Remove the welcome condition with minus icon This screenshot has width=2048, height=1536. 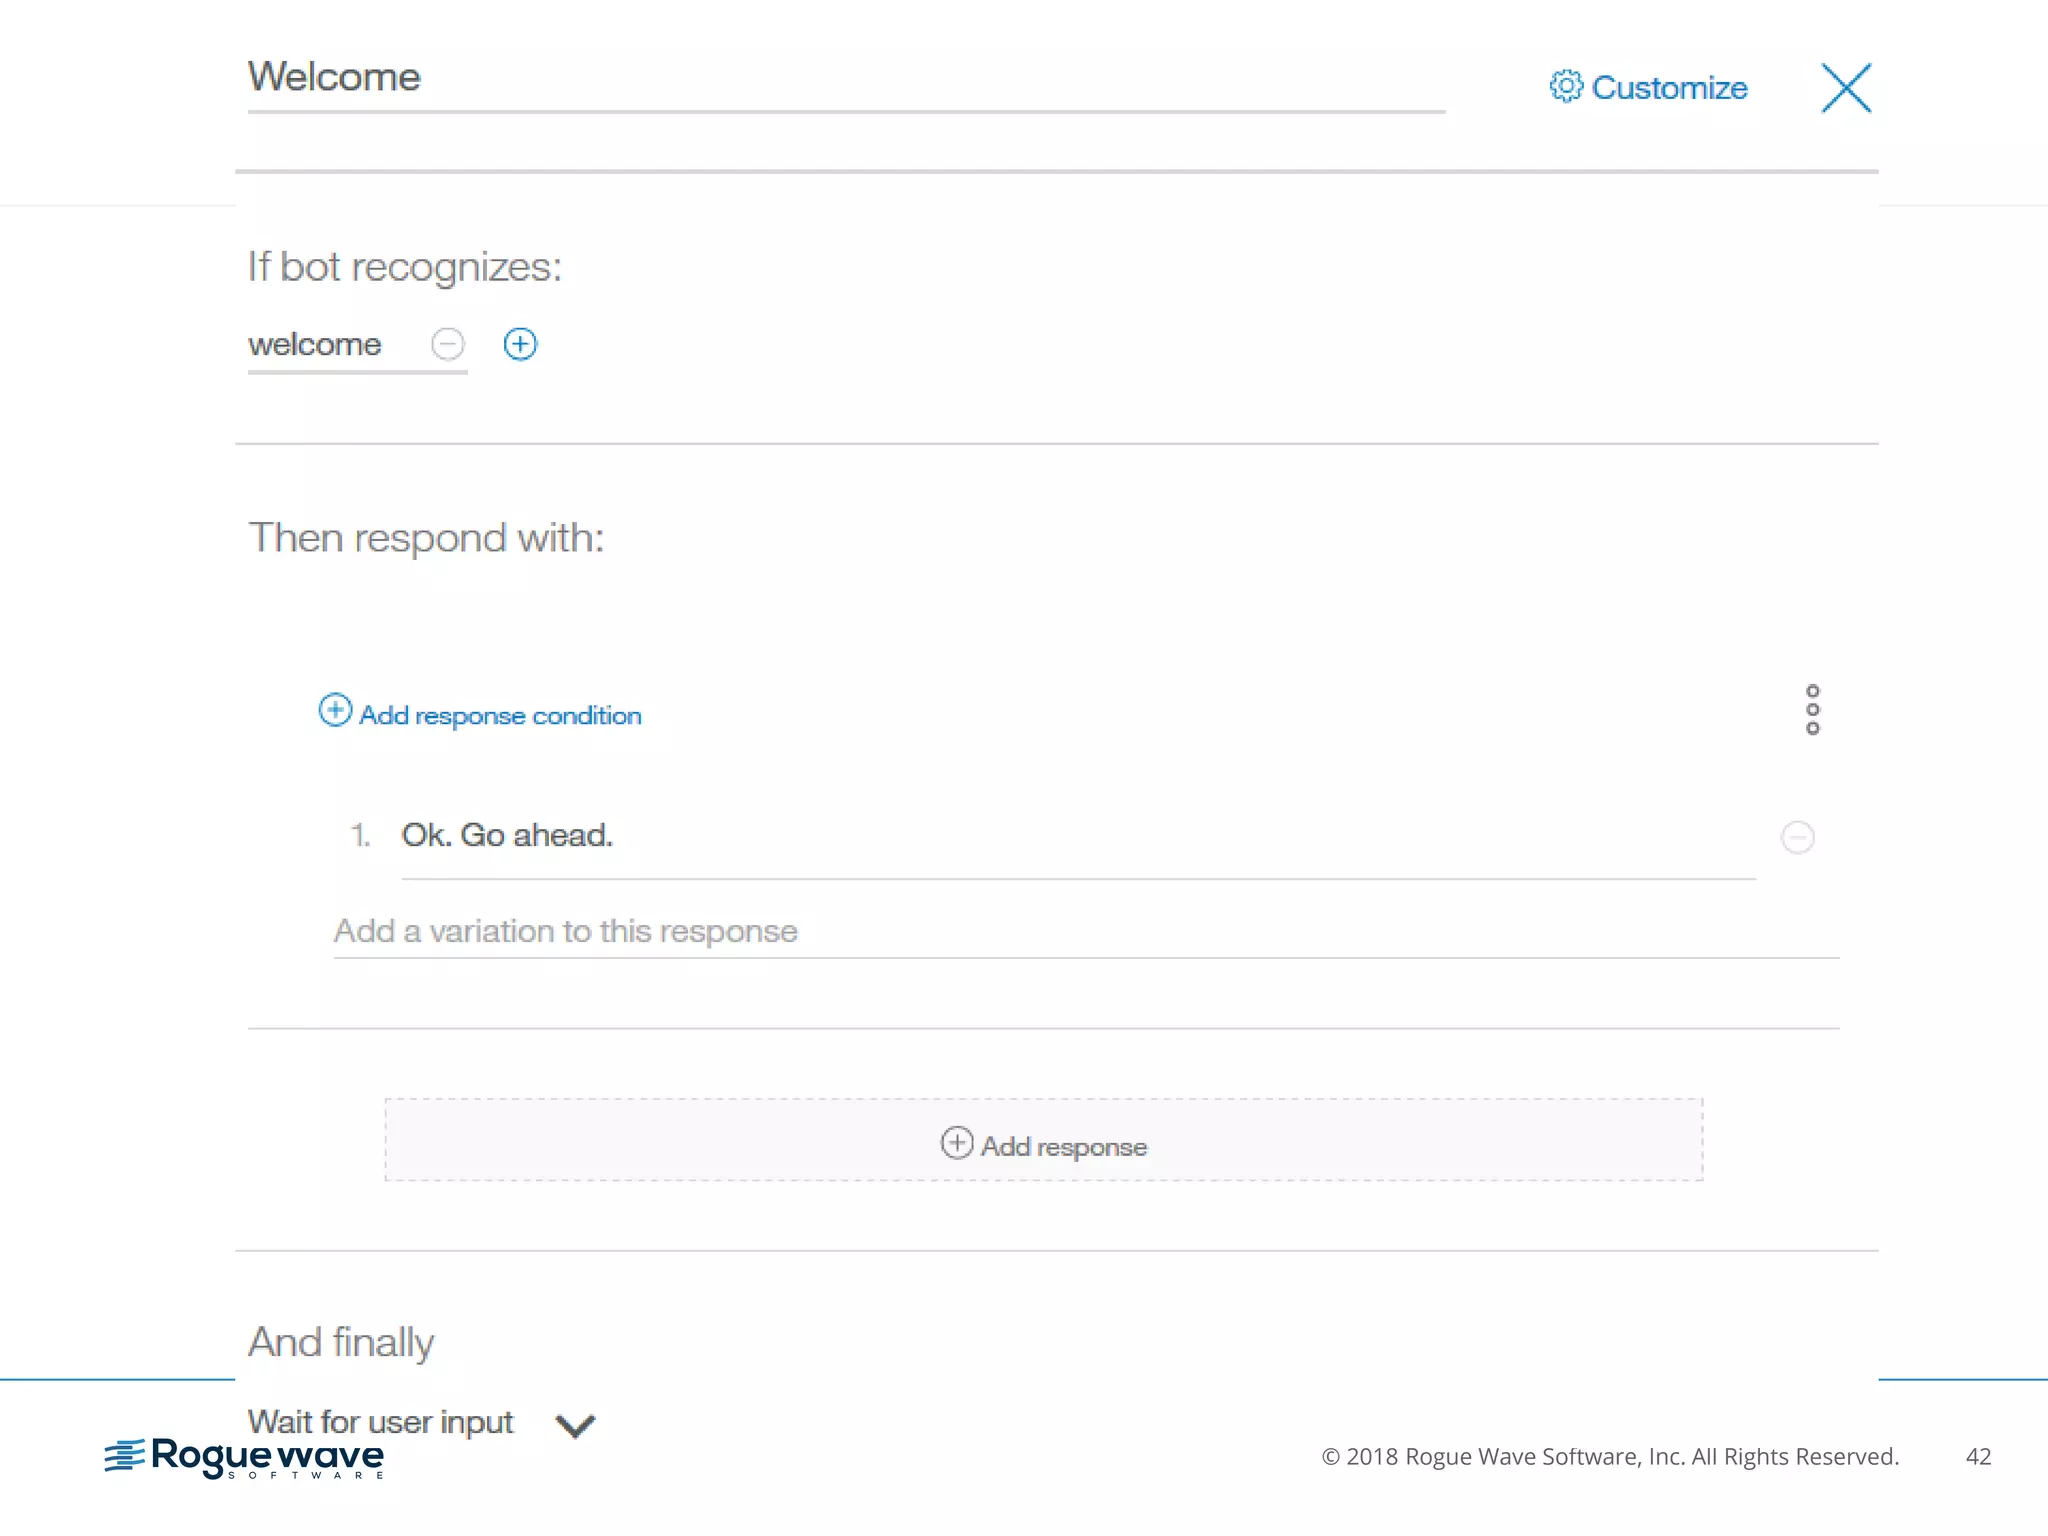[x=447, y=344]
